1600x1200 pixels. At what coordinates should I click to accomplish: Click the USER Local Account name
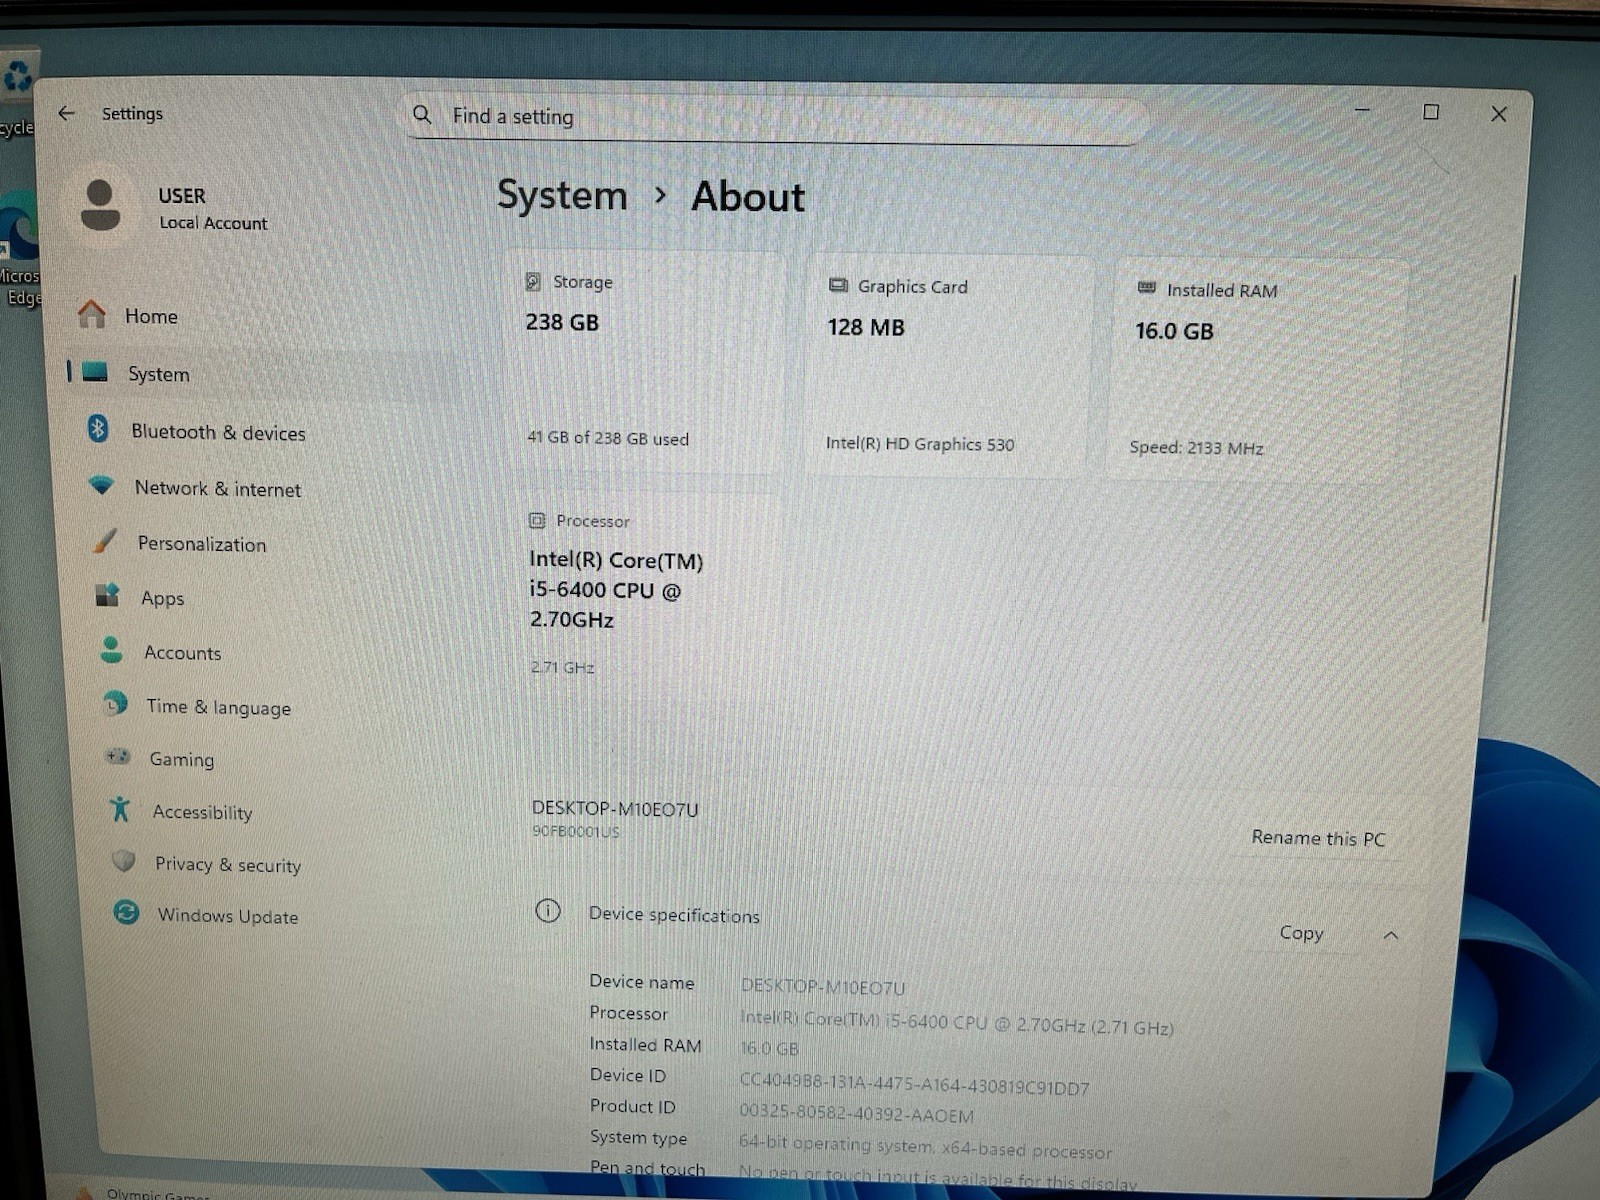[x=212, y=208]
